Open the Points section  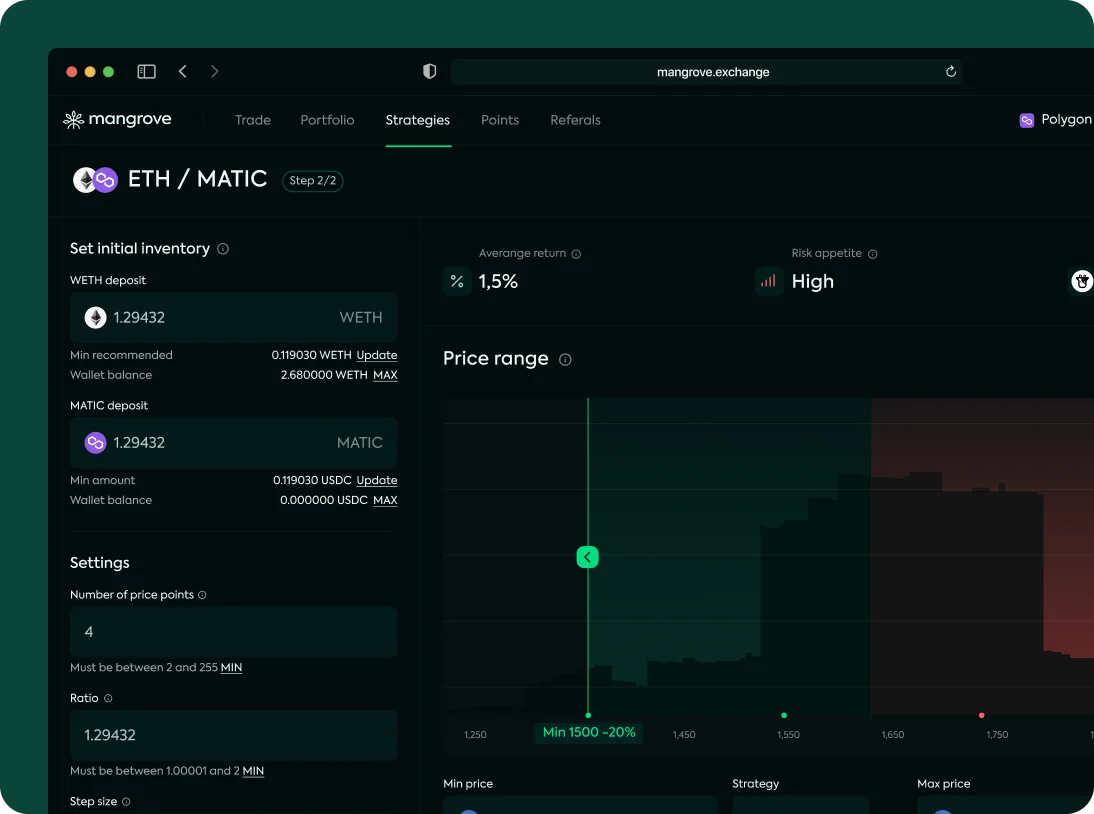500,120
